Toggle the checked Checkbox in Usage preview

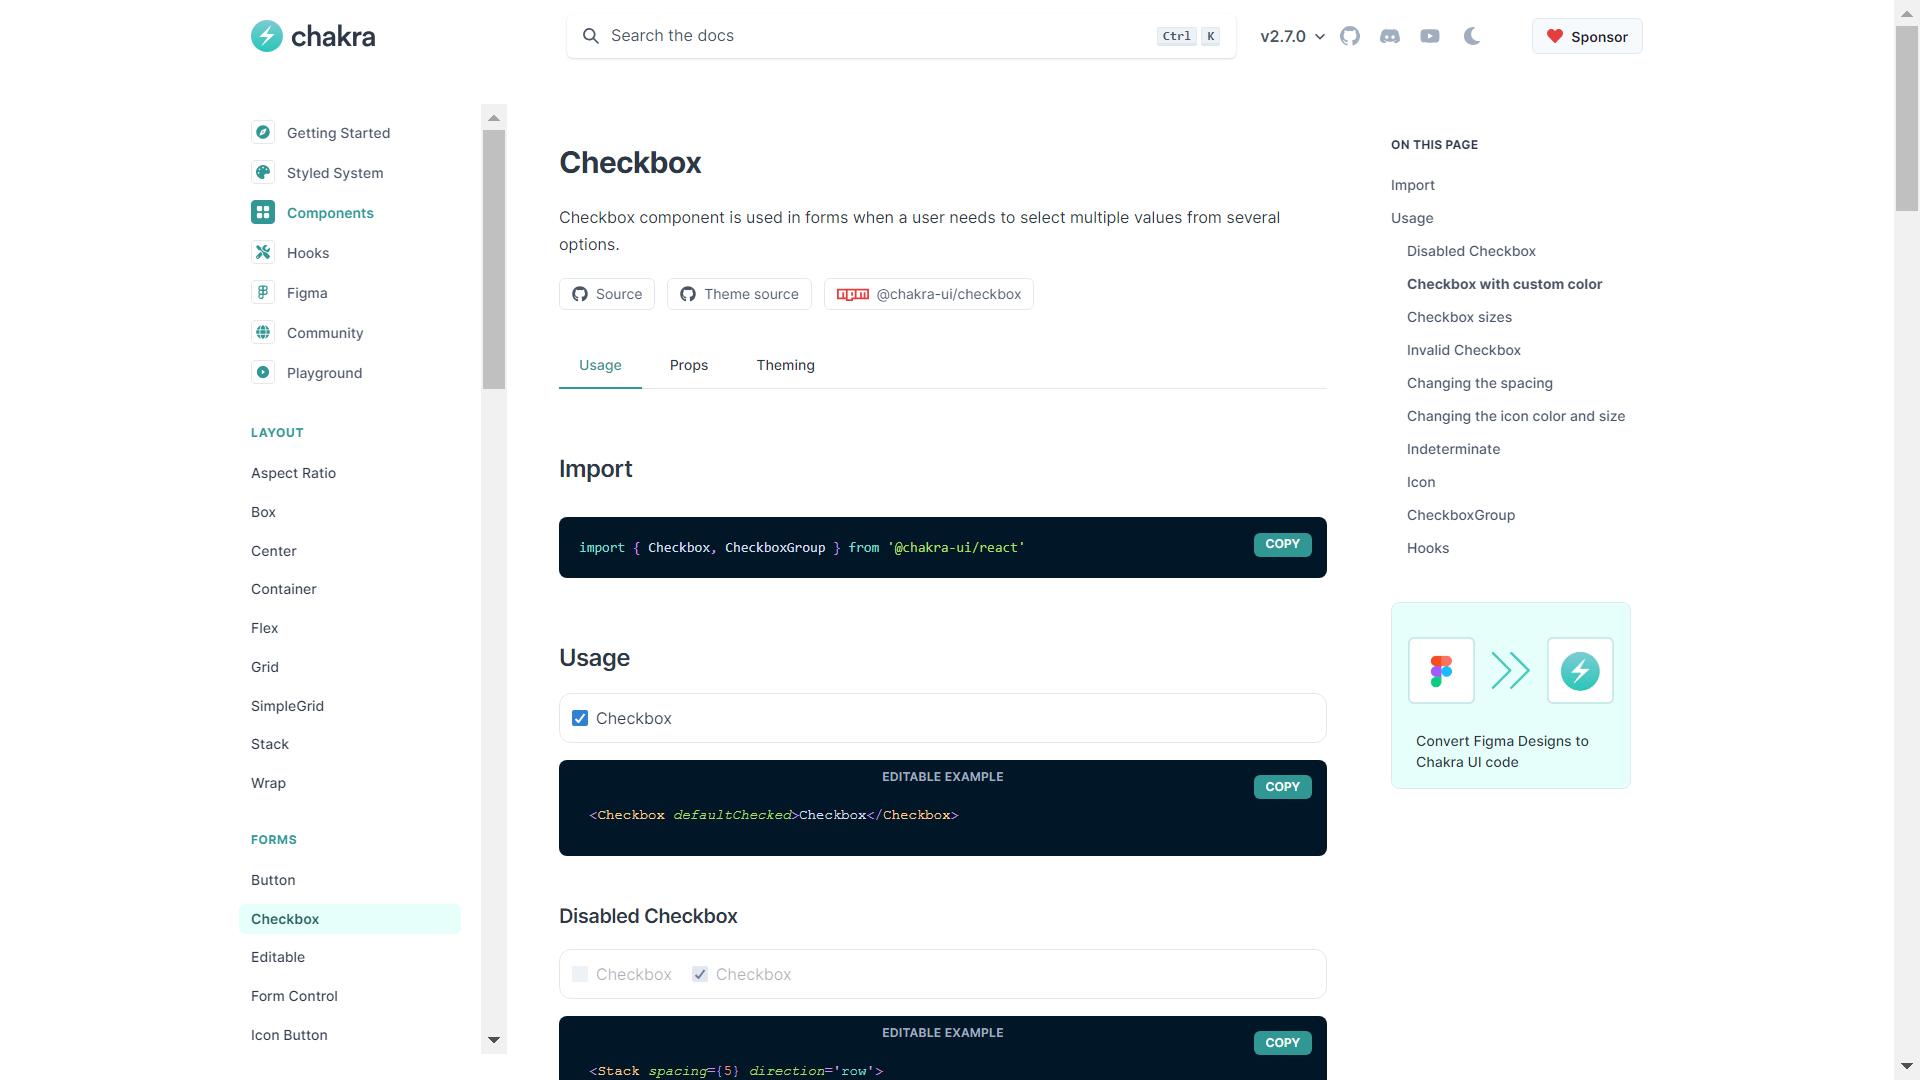[580, 717]
